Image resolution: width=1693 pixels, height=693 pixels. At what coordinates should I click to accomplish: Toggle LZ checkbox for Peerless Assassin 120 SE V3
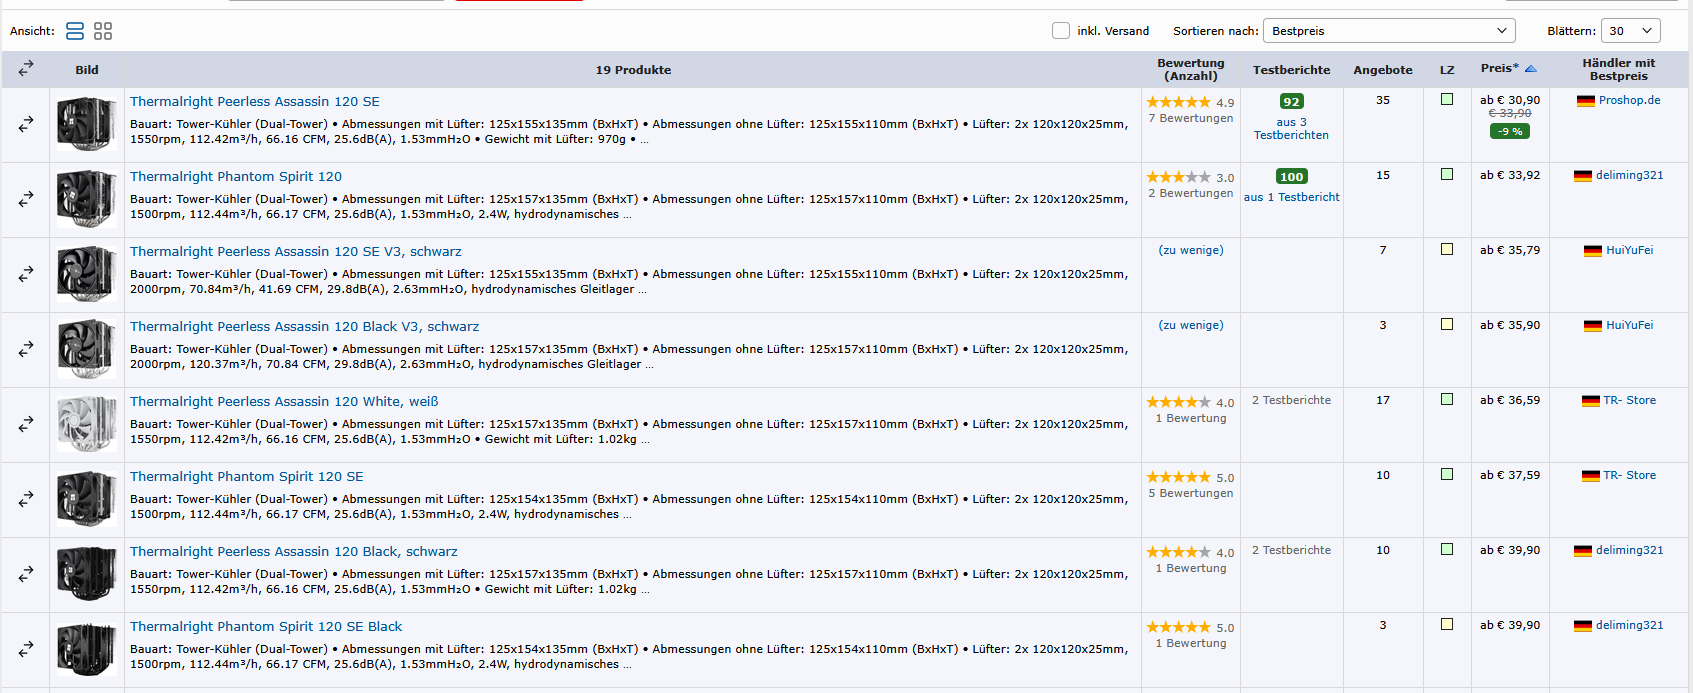tap(1446, 249)
